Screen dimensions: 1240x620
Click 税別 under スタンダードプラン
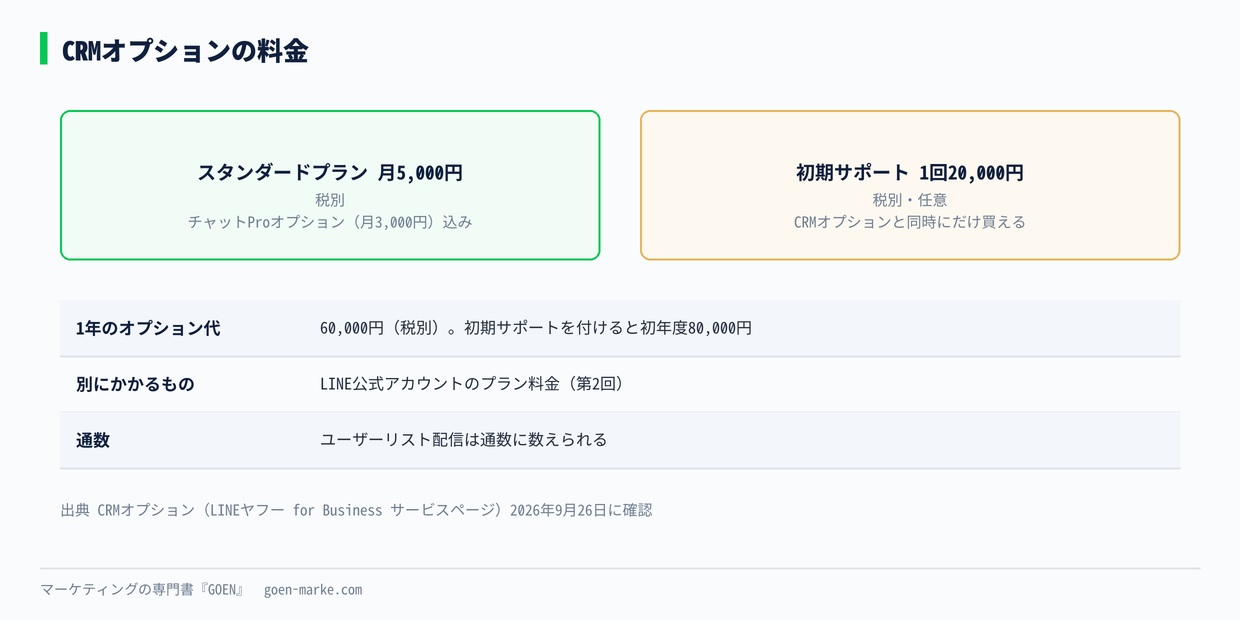[330, 200]
